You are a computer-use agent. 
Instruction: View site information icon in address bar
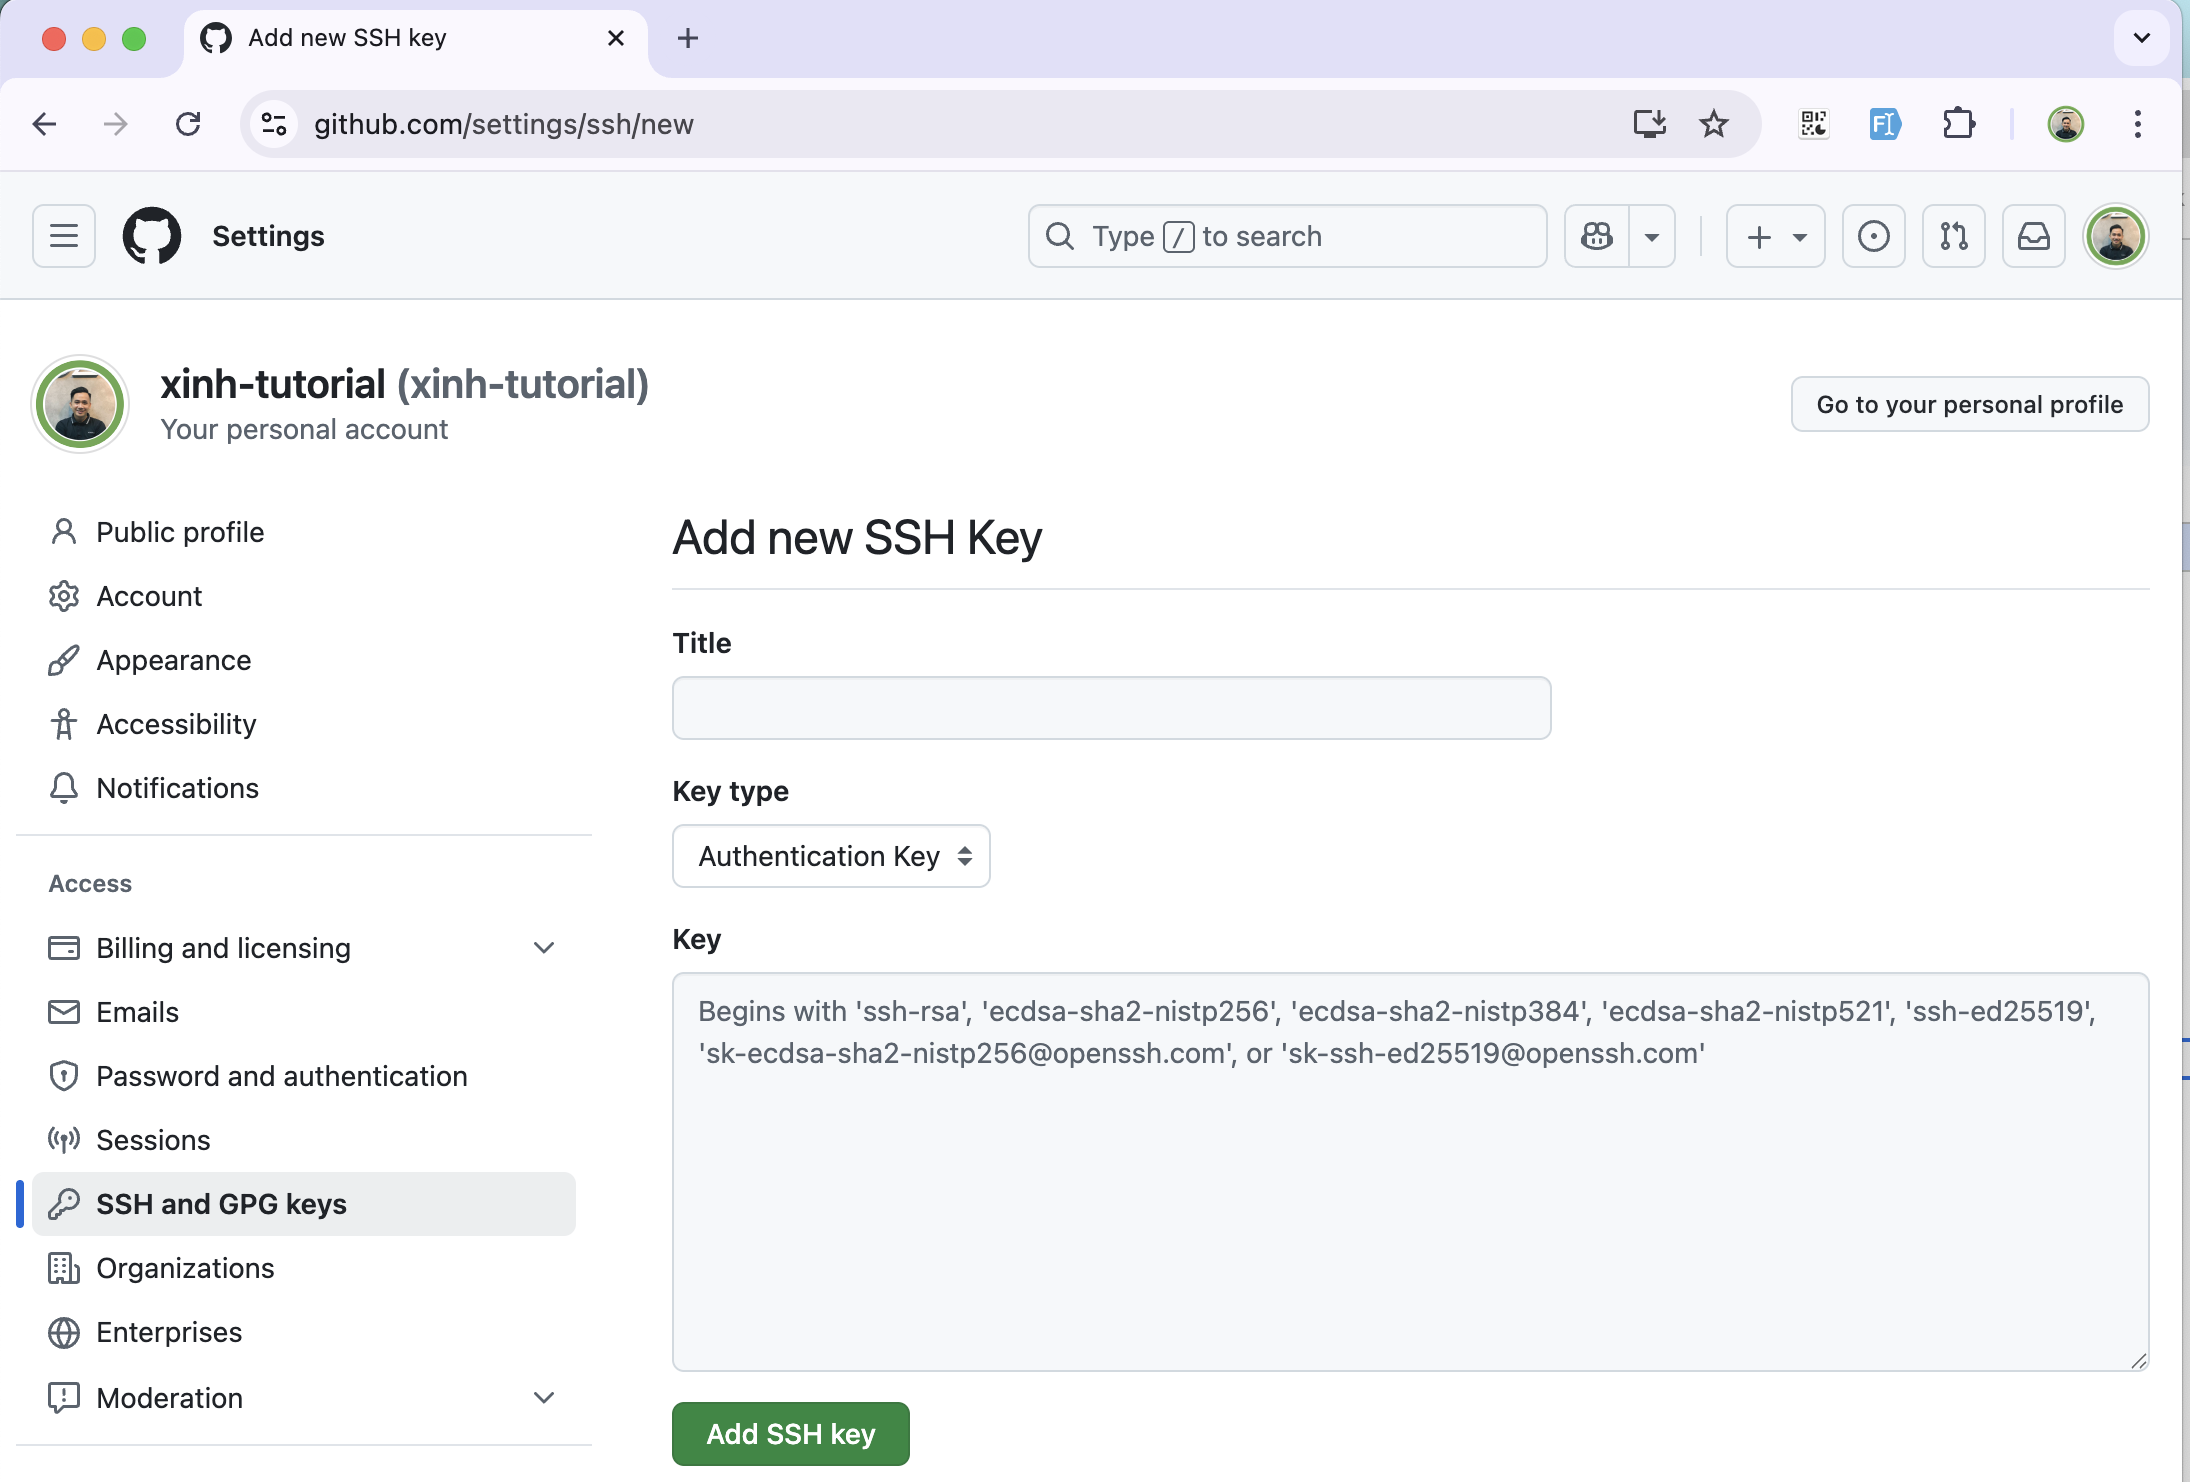(274, 124)
